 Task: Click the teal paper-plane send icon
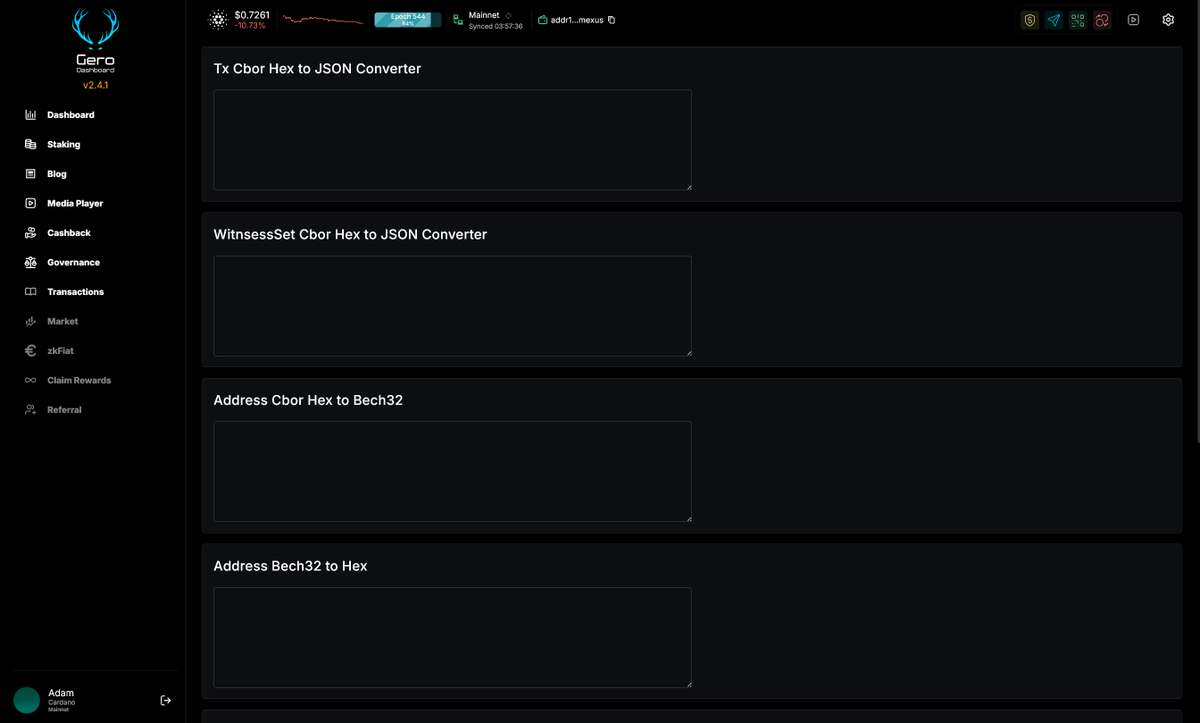click(x=1053, y=19)
